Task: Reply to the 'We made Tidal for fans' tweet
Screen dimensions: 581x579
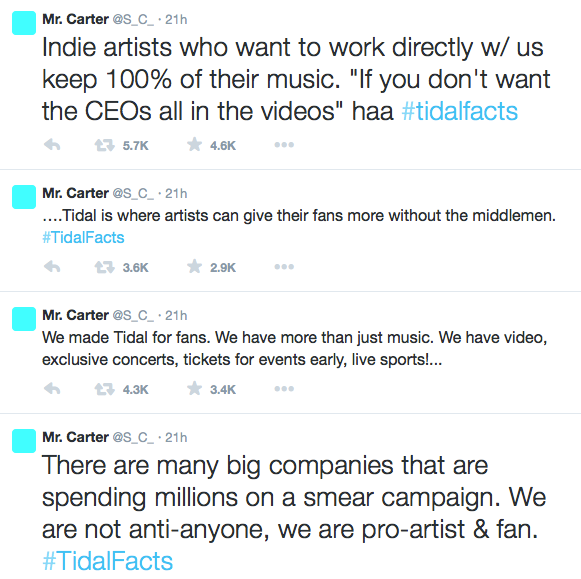Action: pos(52,389)
